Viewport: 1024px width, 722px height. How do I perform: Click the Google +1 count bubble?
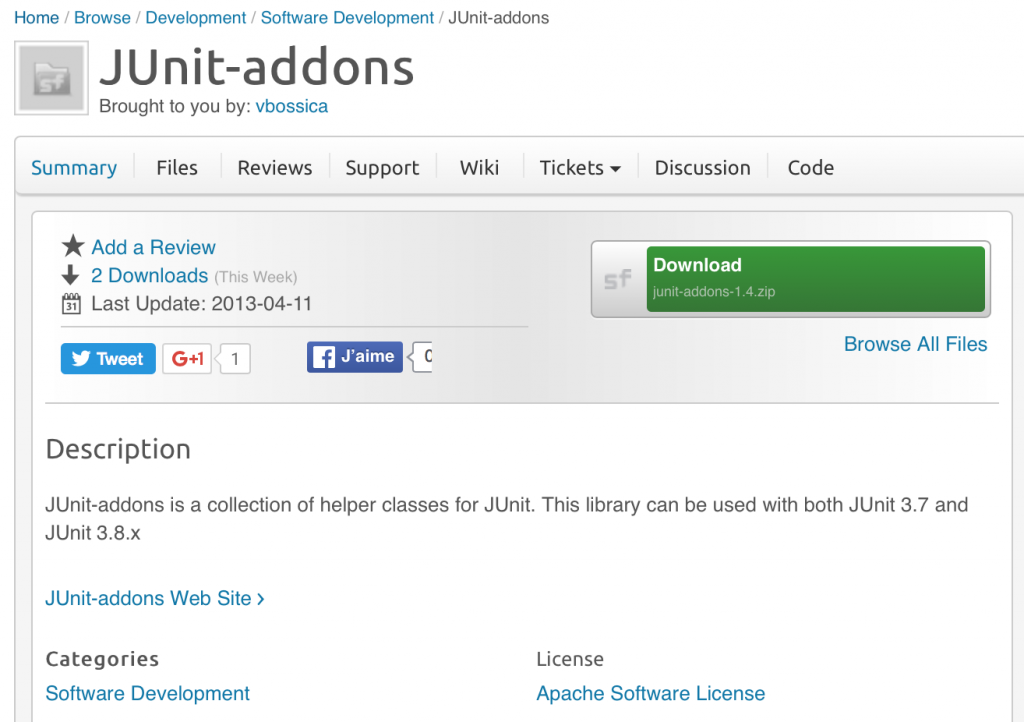[x=234, y=358]
